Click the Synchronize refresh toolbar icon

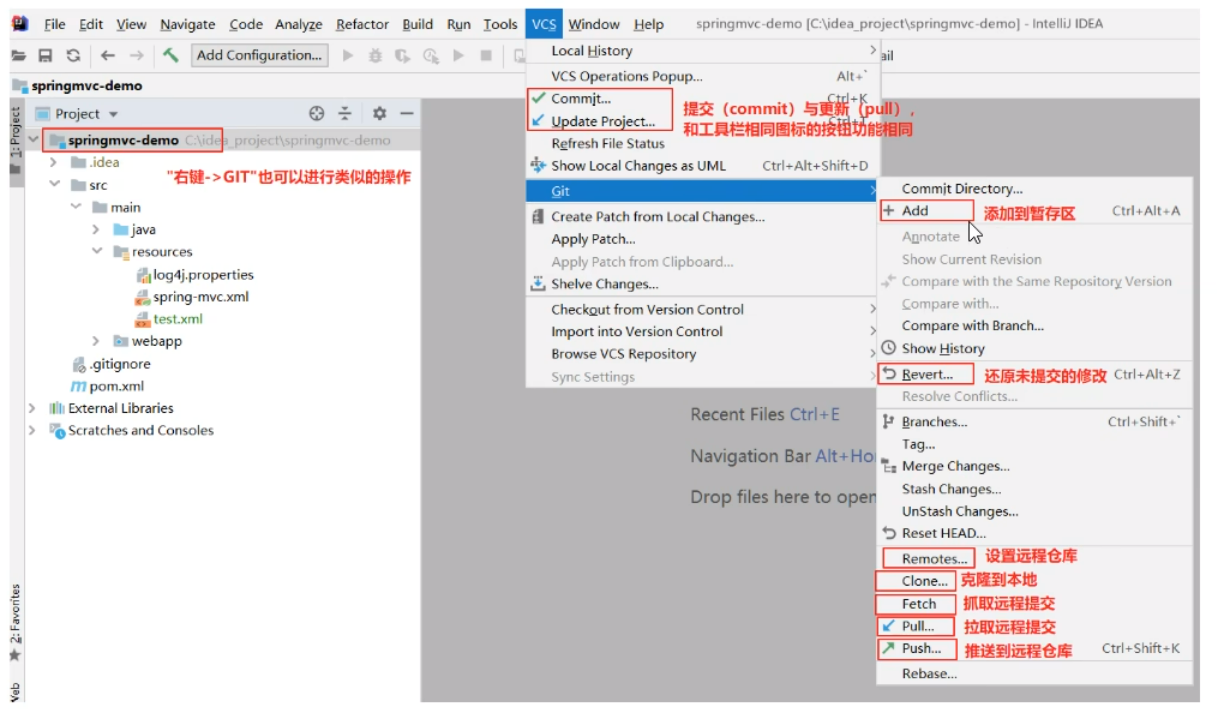tap(73, 56)
